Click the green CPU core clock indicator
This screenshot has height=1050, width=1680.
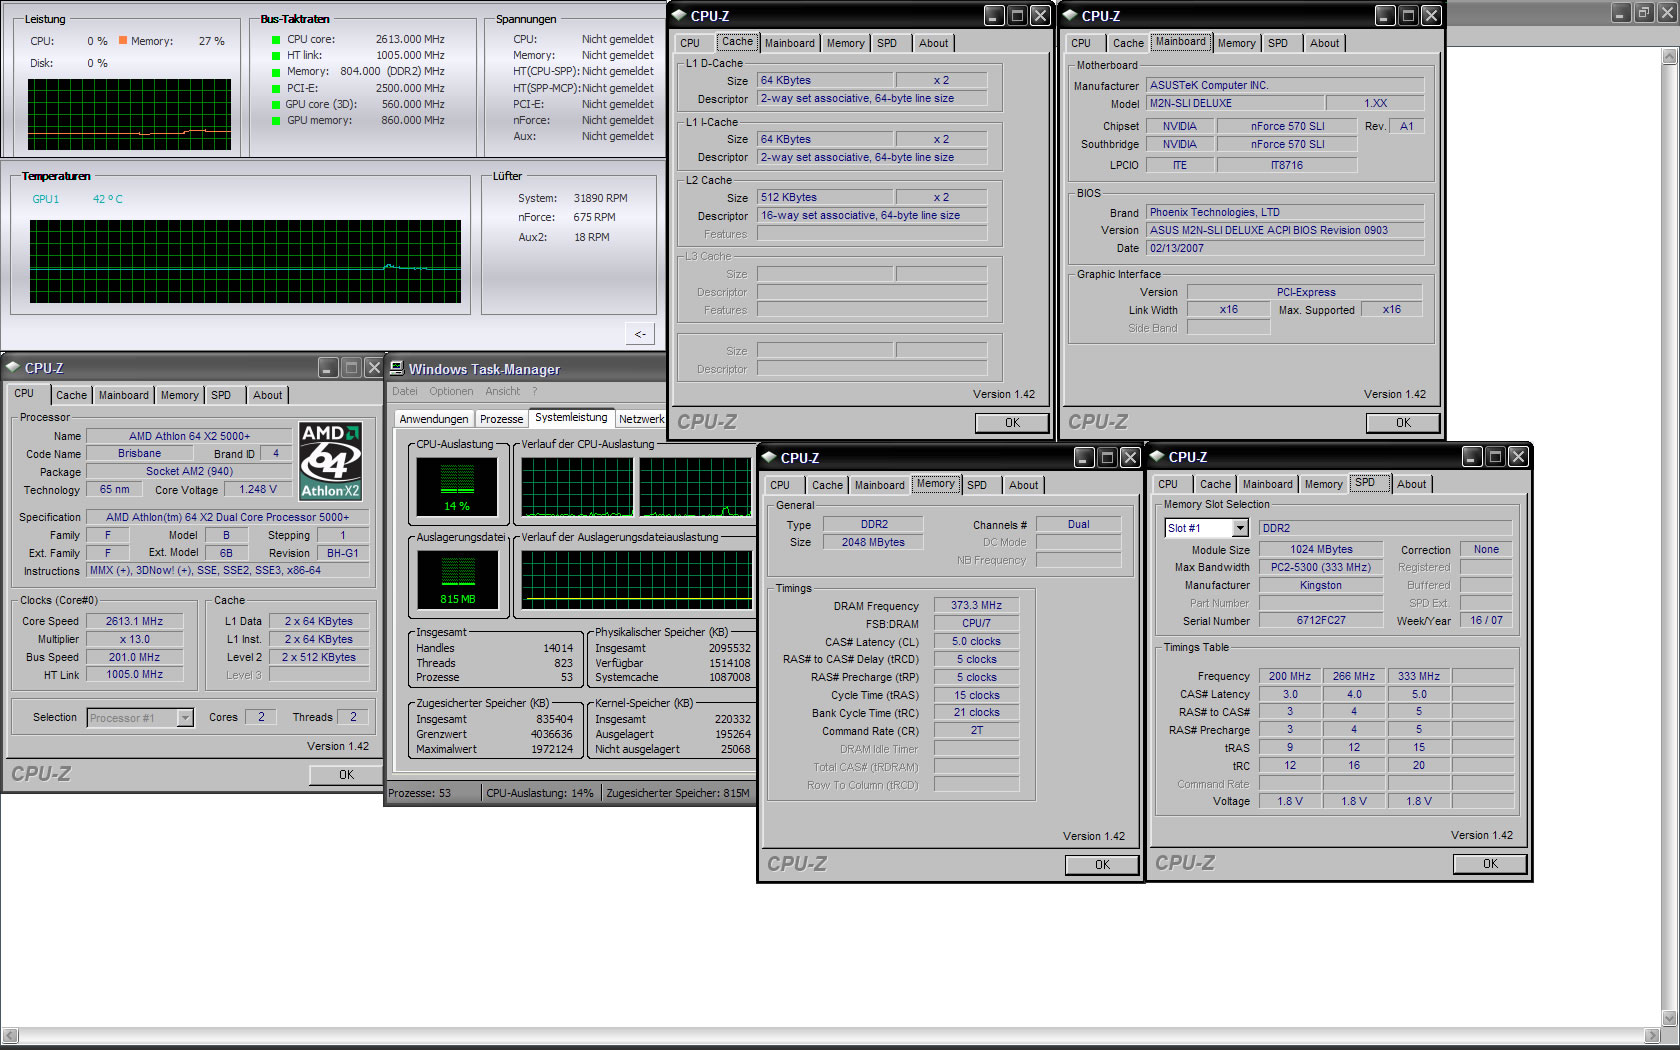(x=276, y=40)
